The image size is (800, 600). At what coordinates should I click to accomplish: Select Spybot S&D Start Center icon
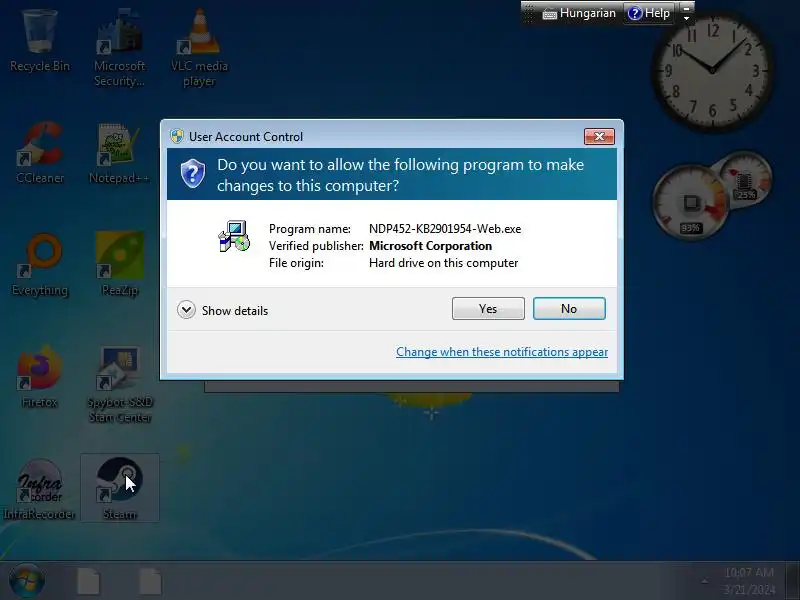(119, 384)
